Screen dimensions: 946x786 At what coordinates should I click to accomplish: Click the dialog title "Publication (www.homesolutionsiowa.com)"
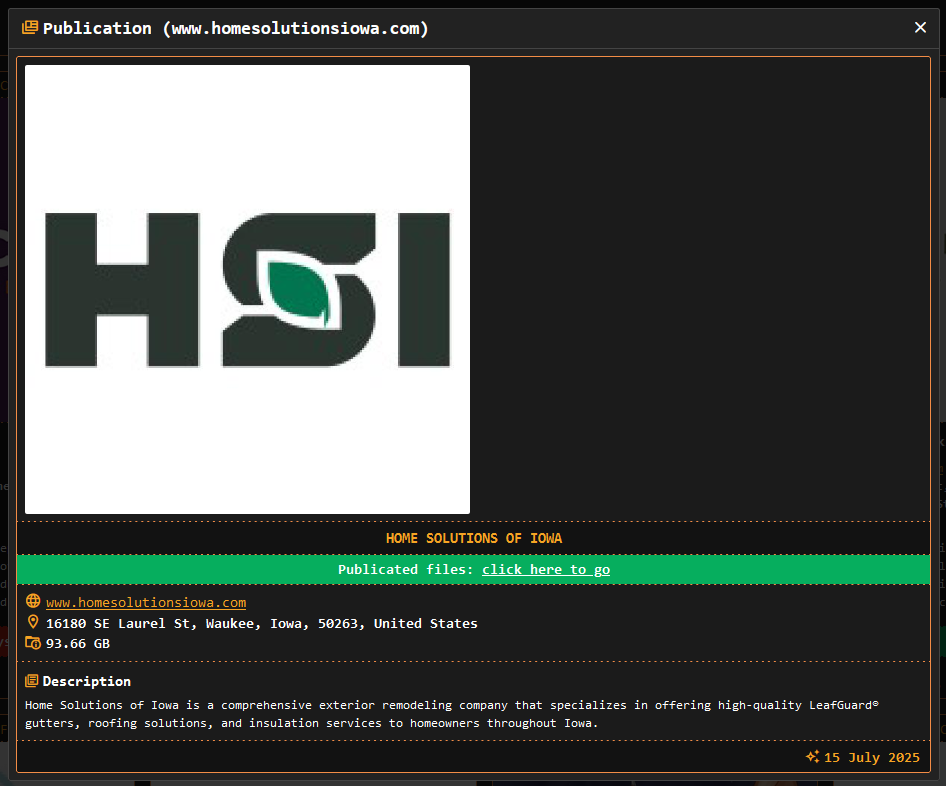235,28
